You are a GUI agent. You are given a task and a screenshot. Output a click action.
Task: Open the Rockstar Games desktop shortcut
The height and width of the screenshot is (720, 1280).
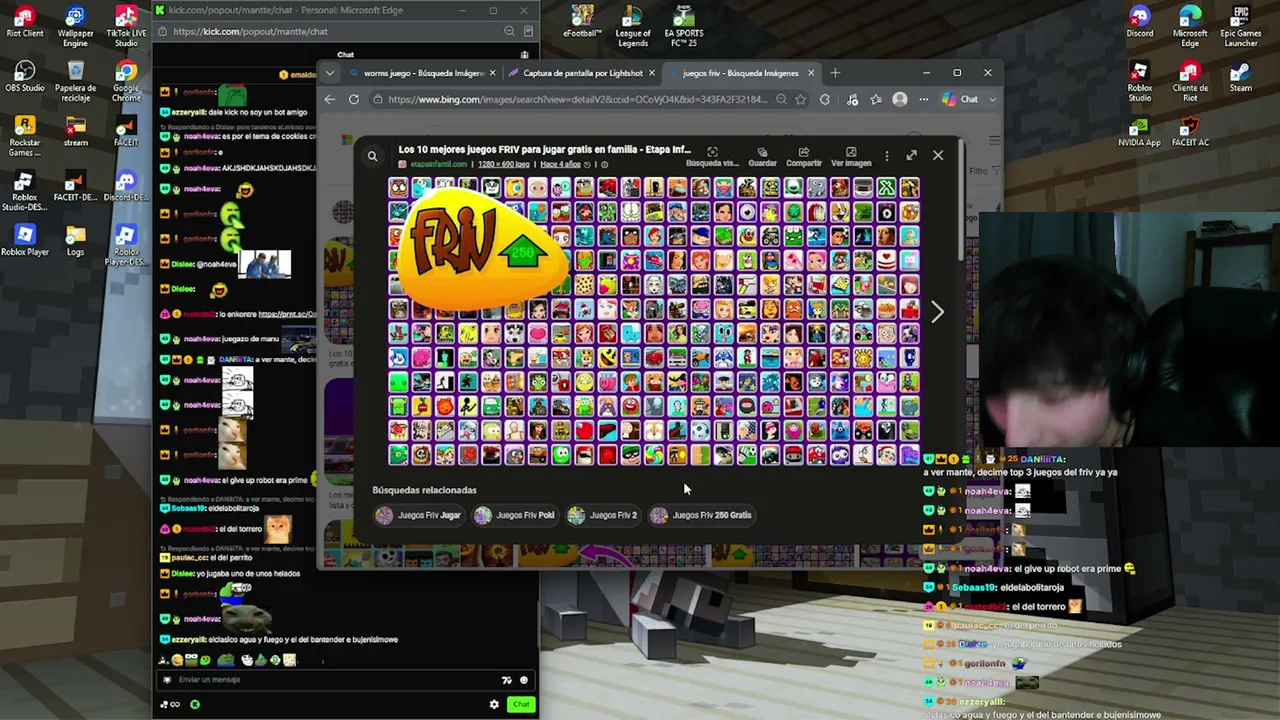pos(25,137)
